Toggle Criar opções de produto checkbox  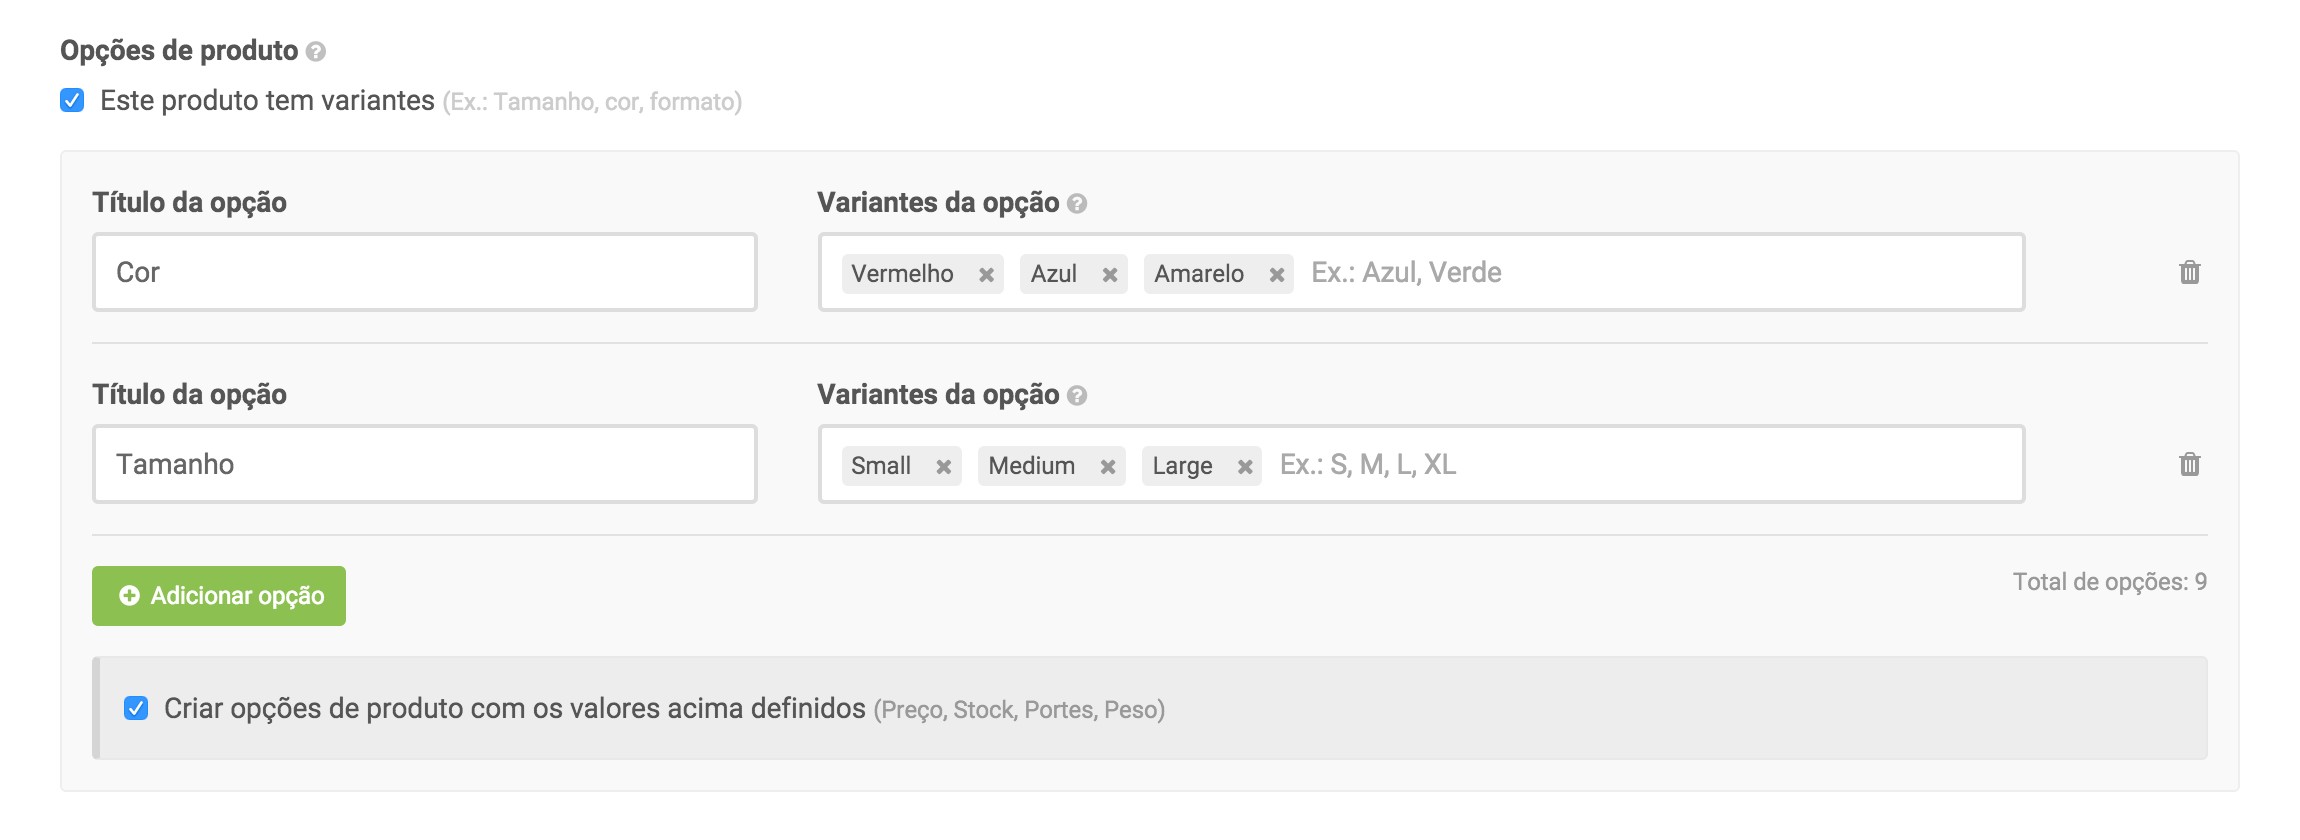point(136,708)
